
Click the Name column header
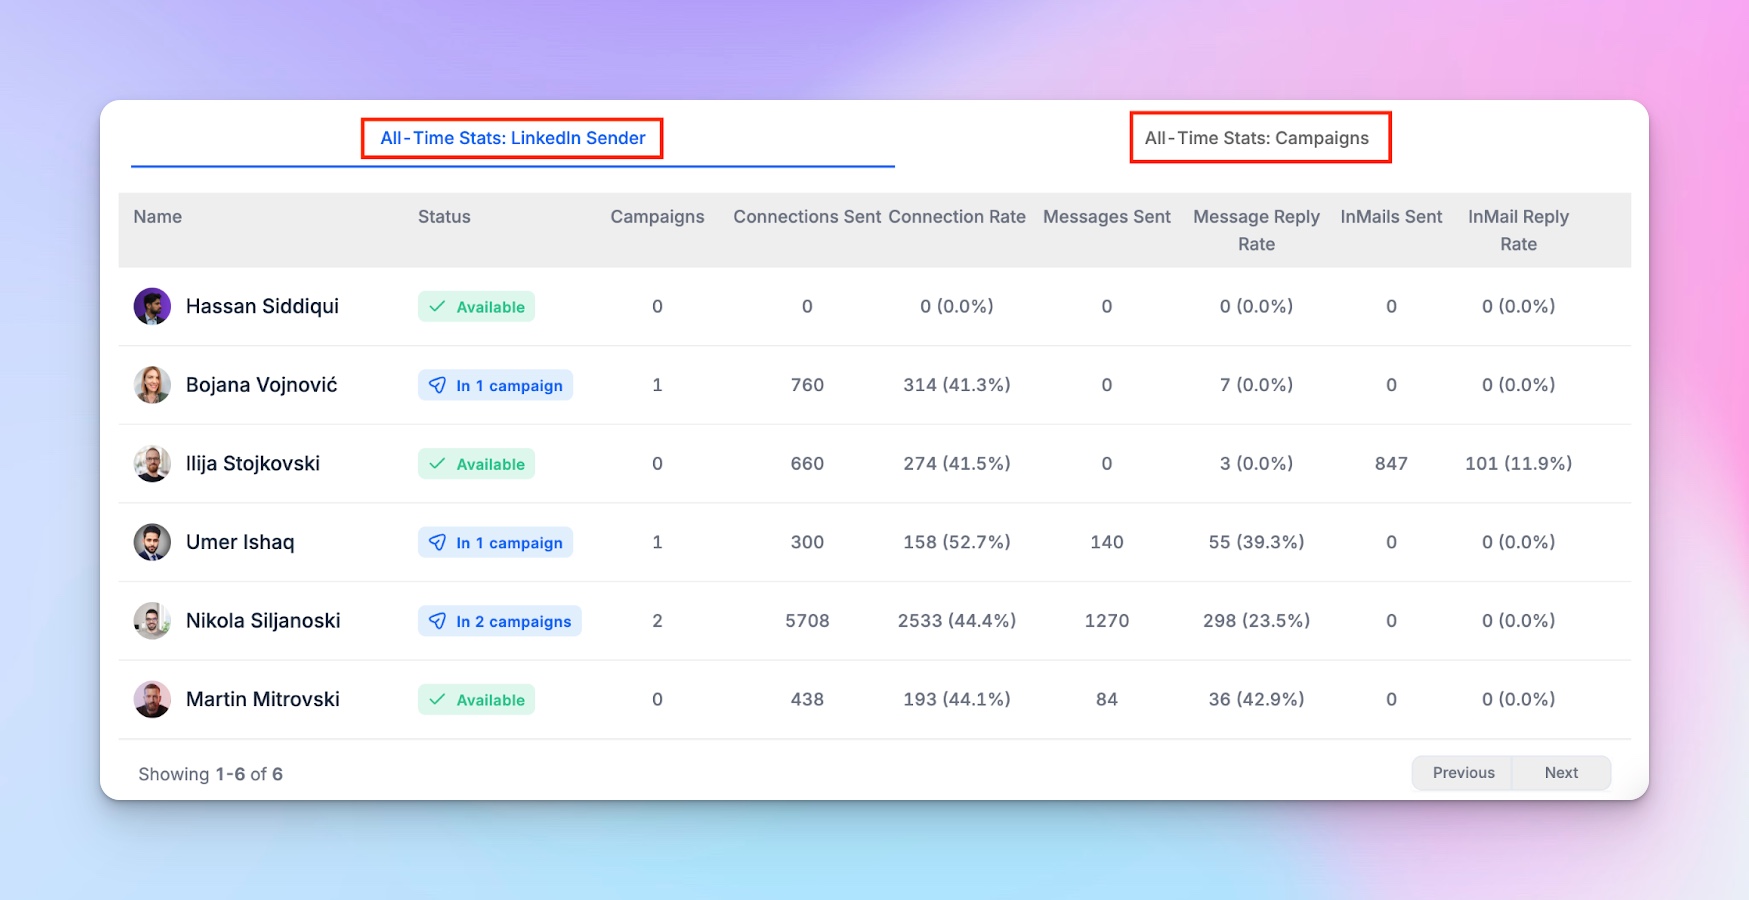[158, 217]
